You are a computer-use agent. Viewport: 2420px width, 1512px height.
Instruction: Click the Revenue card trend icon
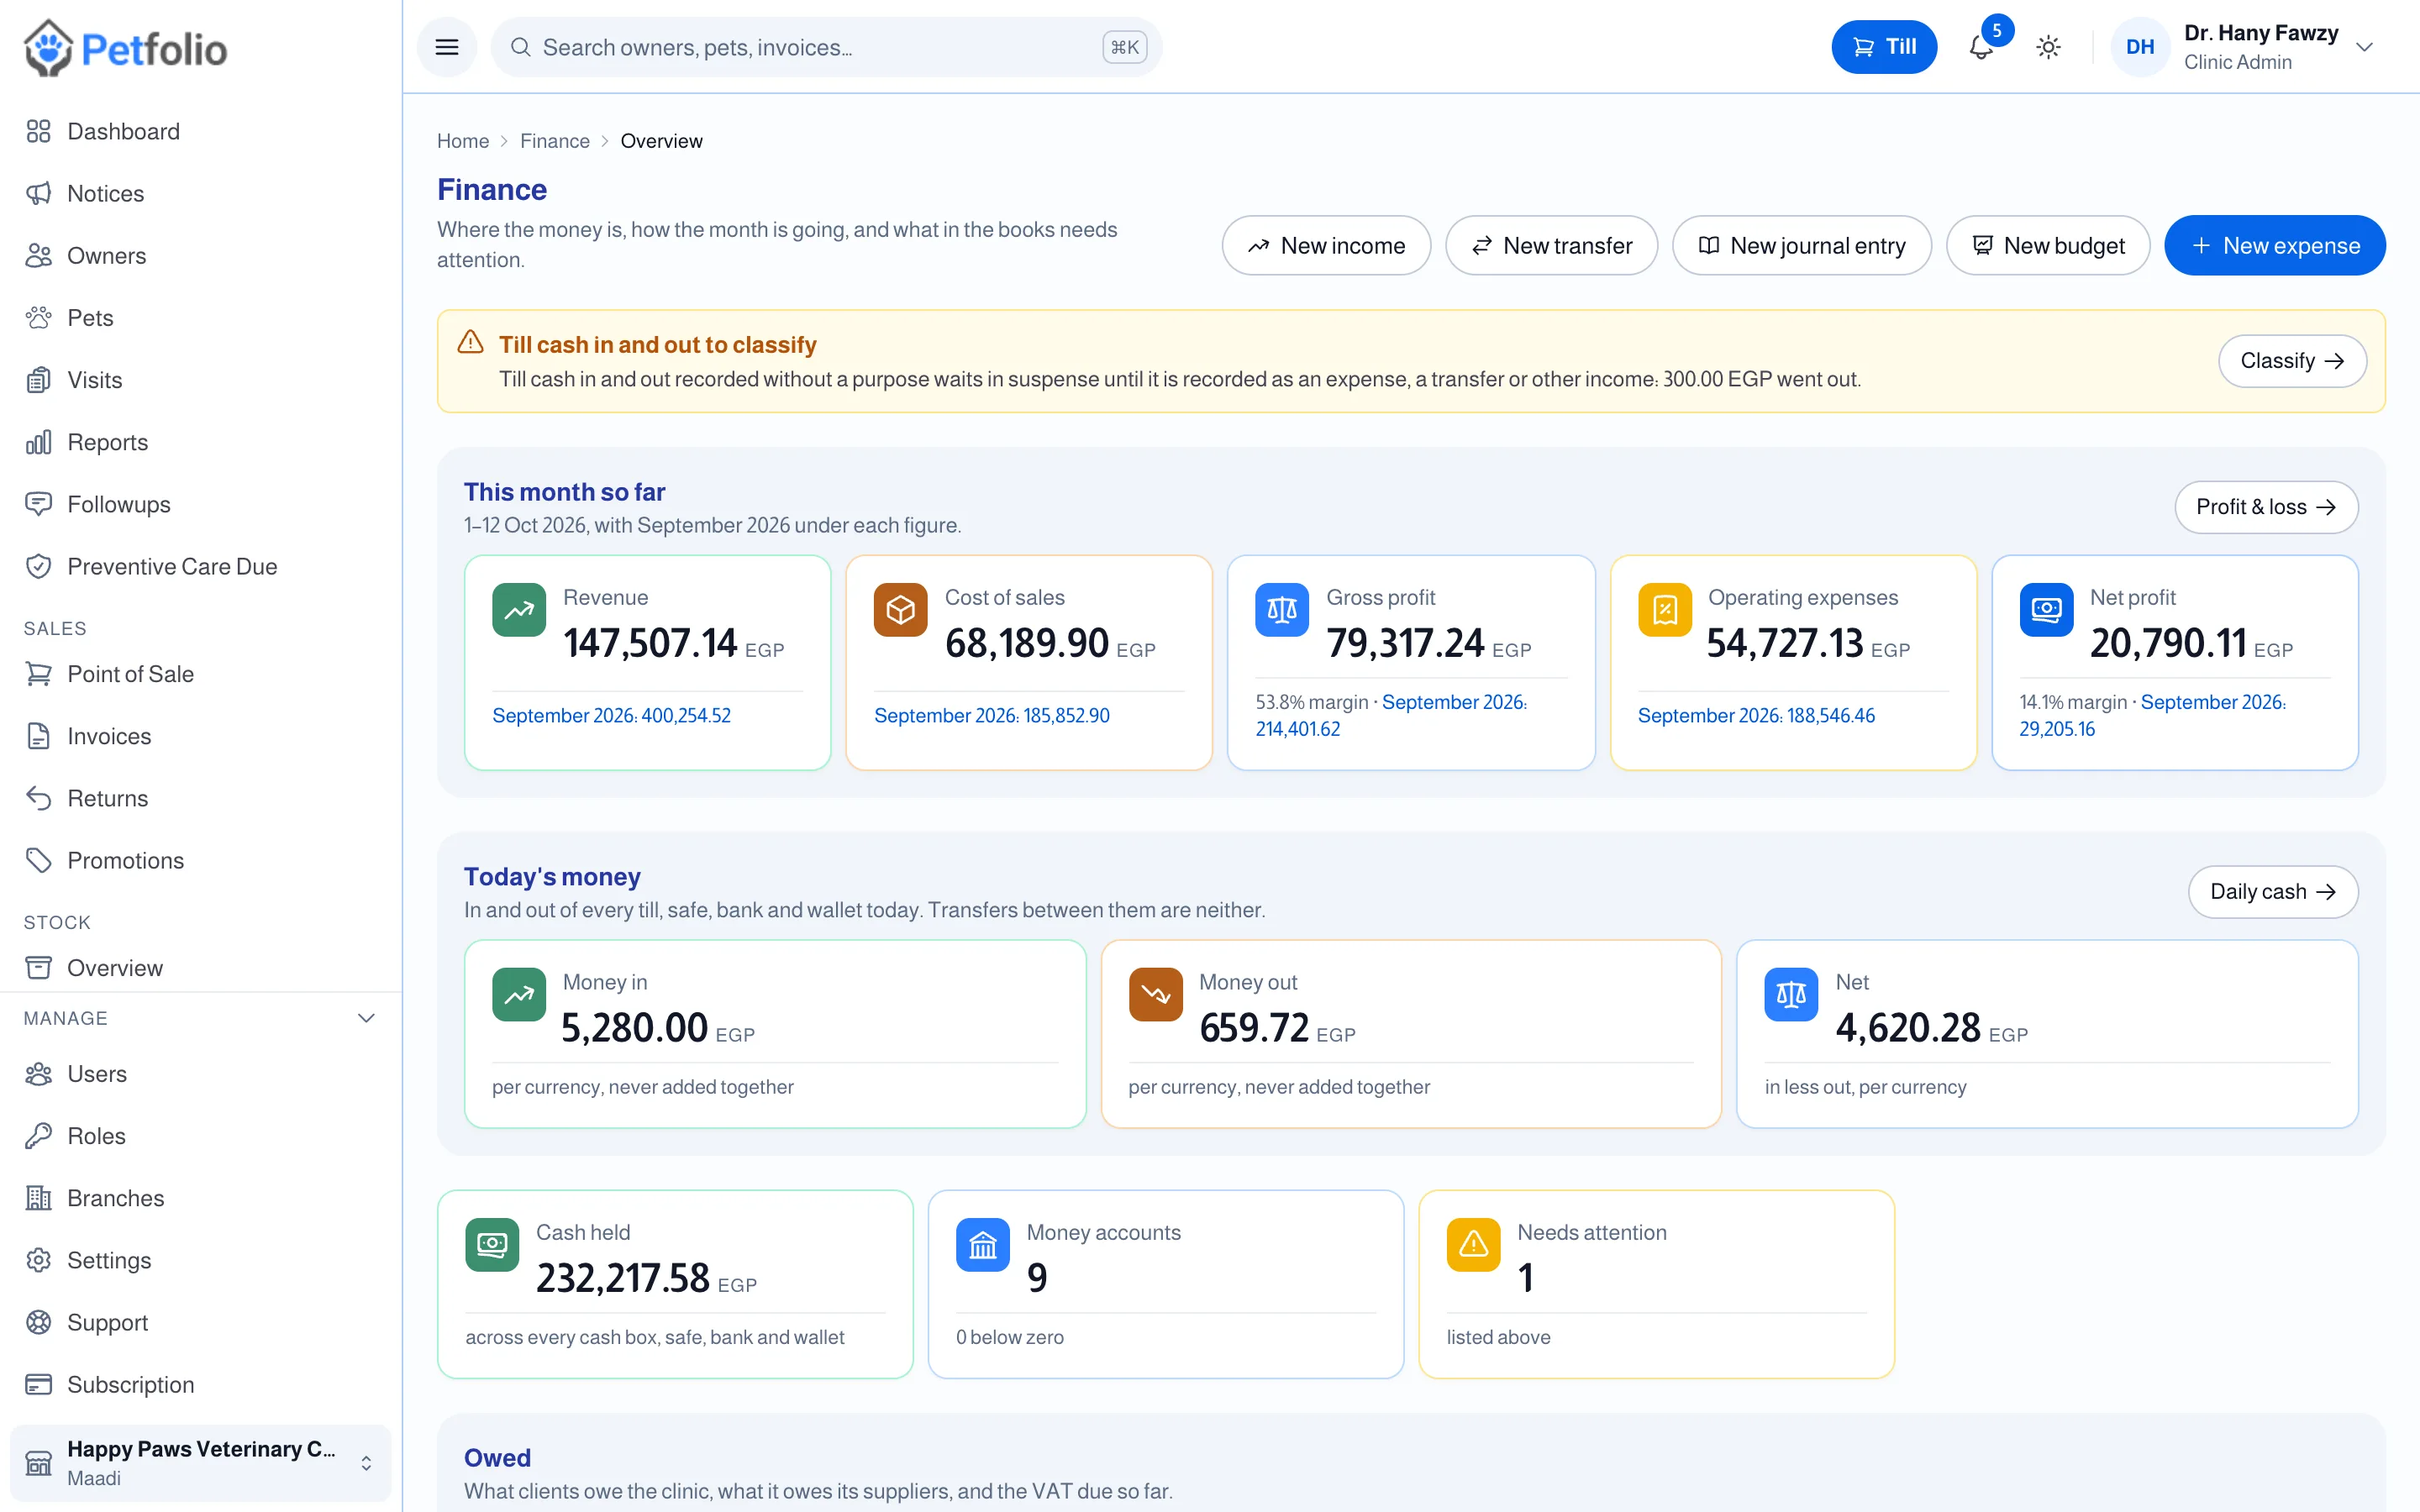(519, 609)
